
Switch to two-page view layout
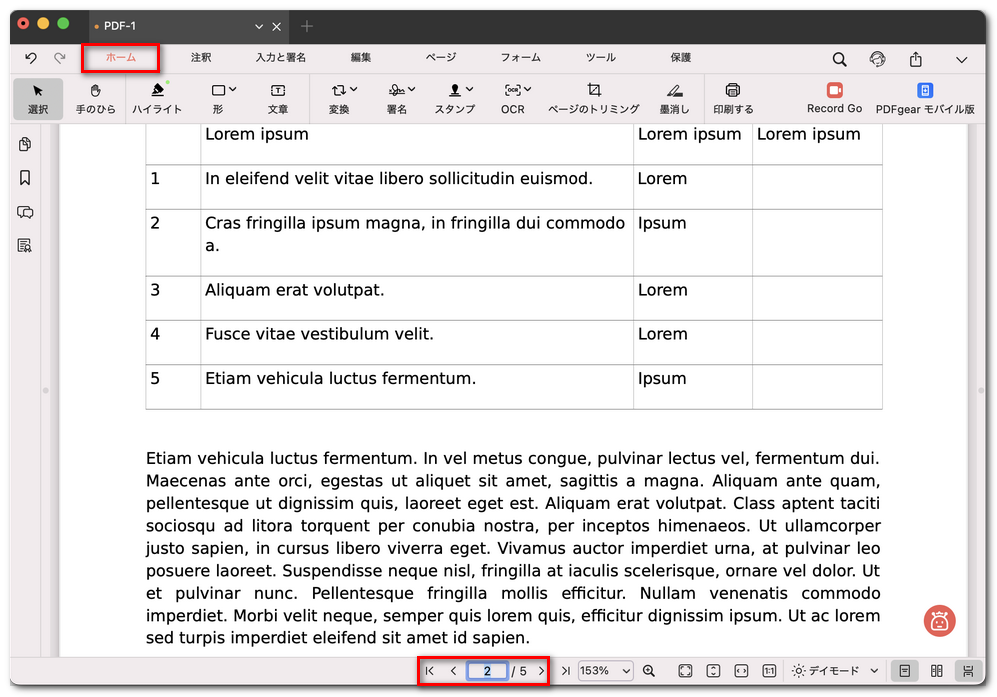pyautogui.click(x=937, y=671)
